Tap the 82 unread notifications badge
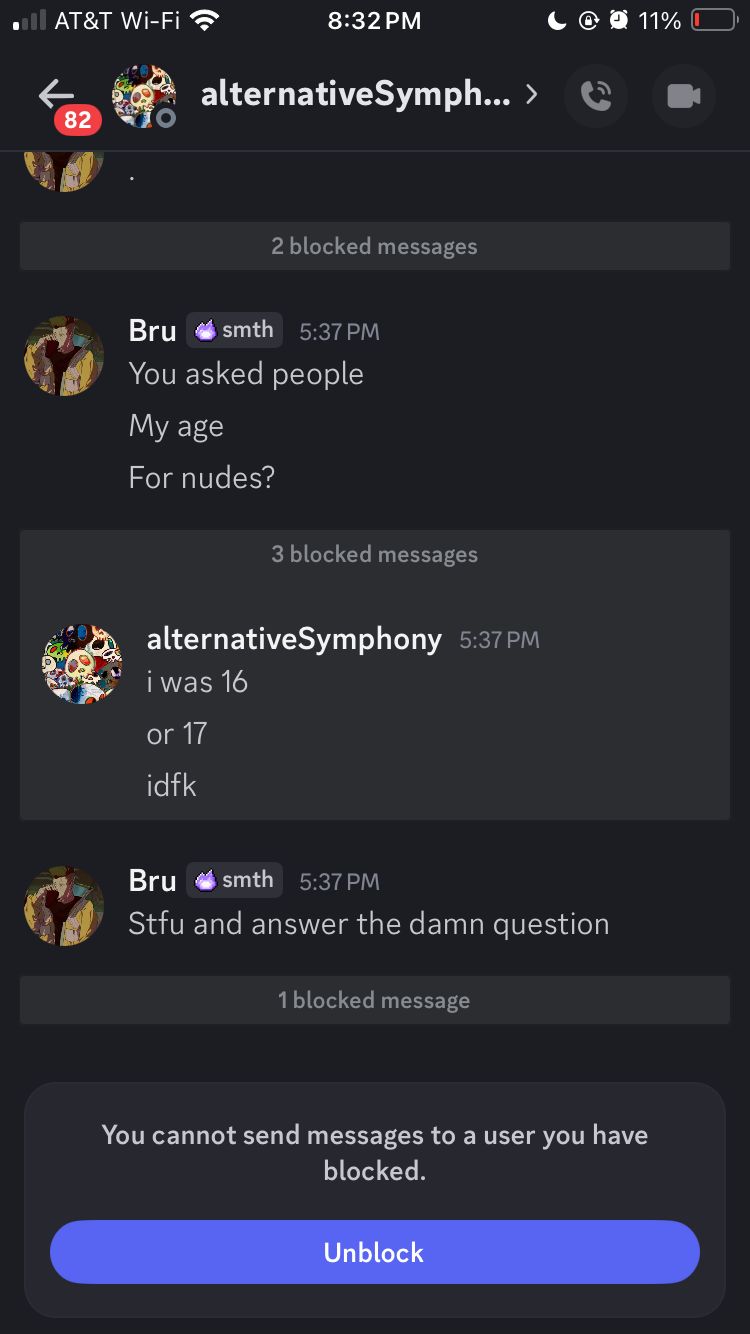750x1334 pixels. pos(77,121)
